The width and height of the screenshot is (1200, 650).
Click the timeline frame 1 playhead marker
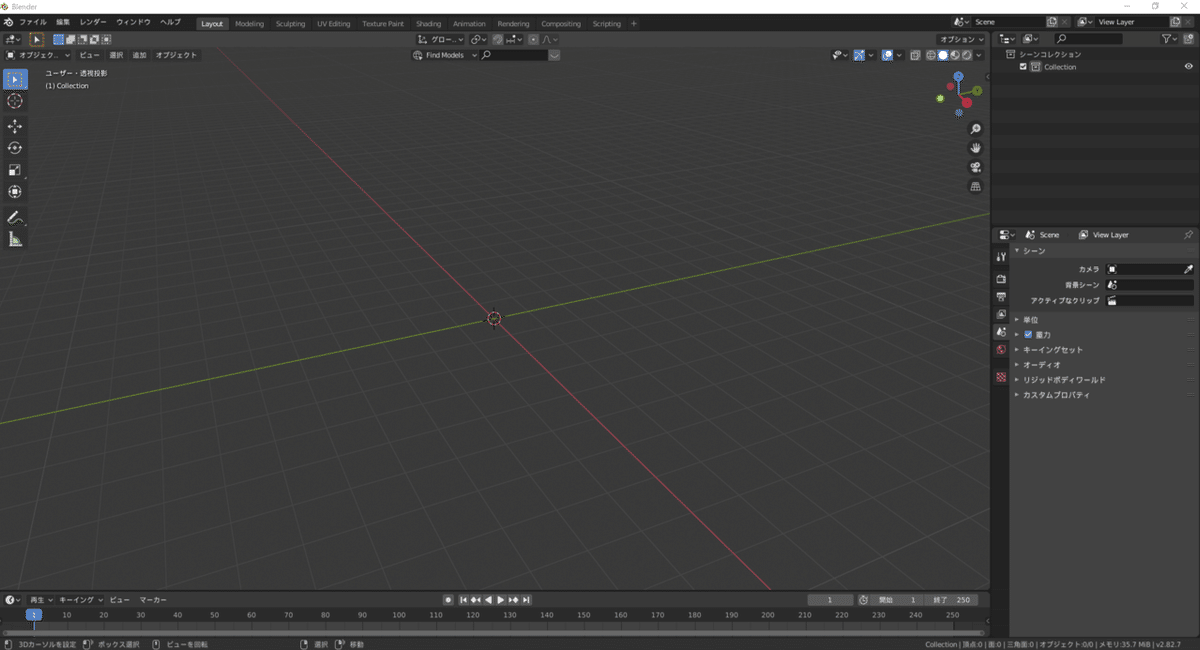pyautogui.click(x=33, y=615)
